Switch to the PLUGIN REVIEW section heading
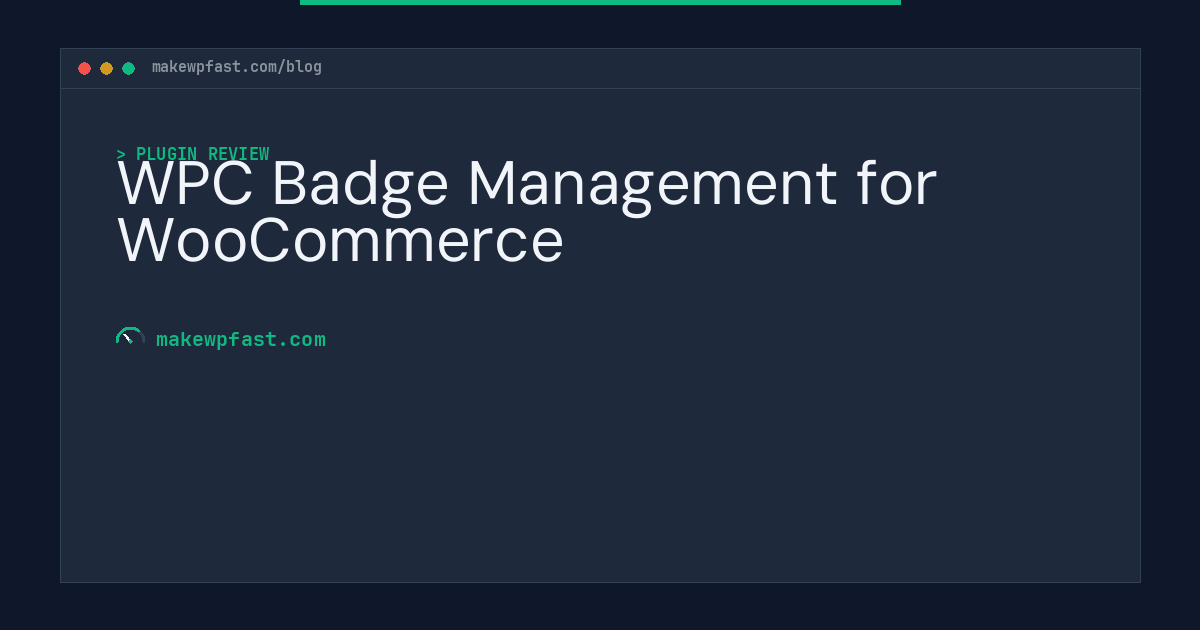 click(203, 154)
